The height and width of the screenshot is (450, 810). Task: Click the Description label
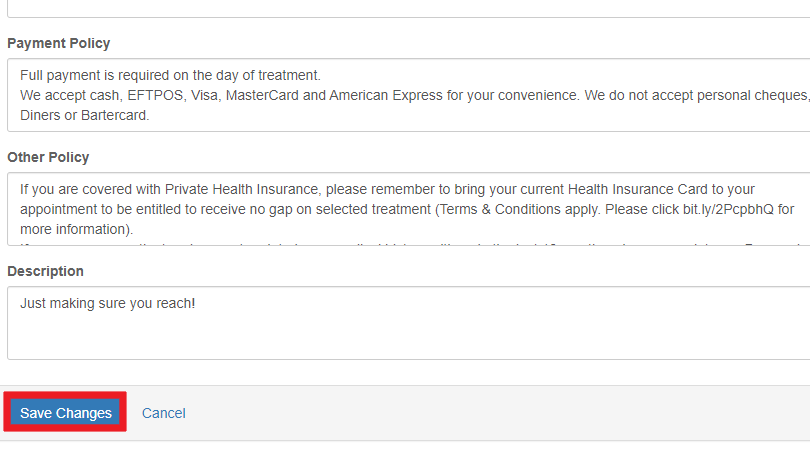pos(45,271)
